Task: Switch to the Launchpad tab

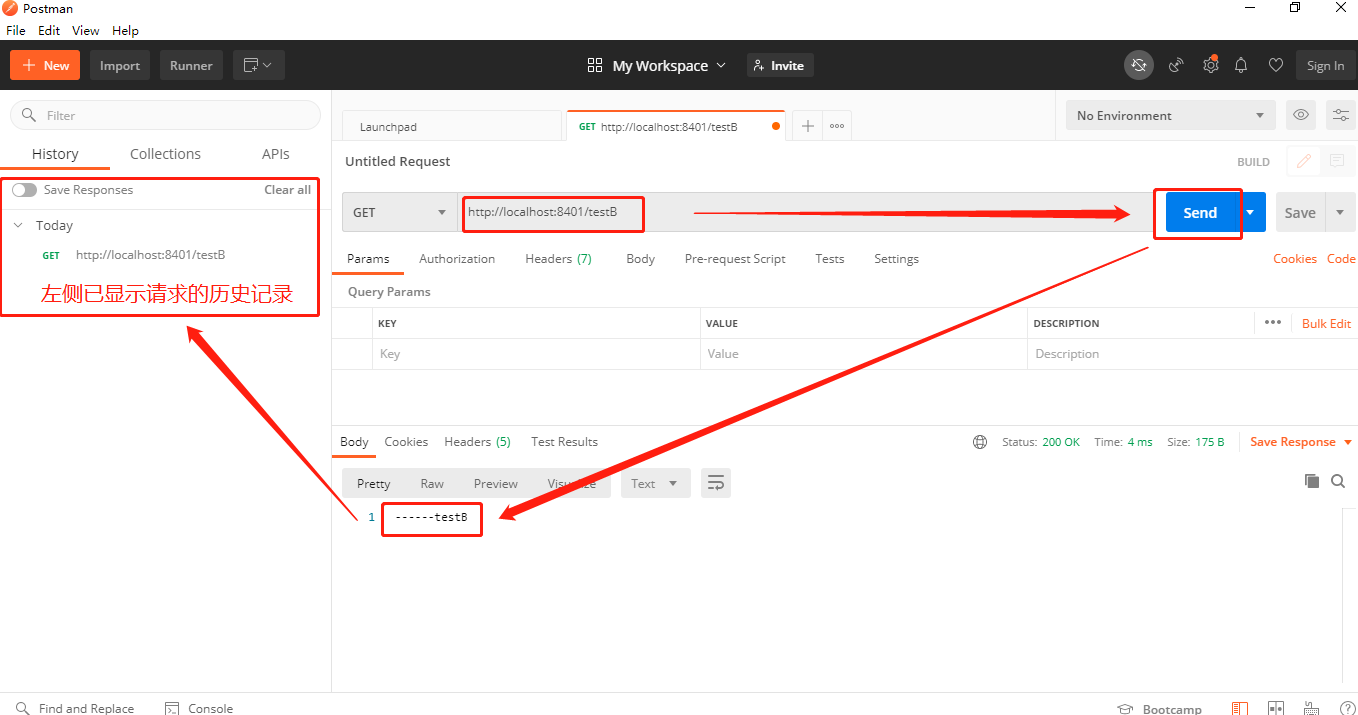Action: pyautogui.click(x=452, y=127)
